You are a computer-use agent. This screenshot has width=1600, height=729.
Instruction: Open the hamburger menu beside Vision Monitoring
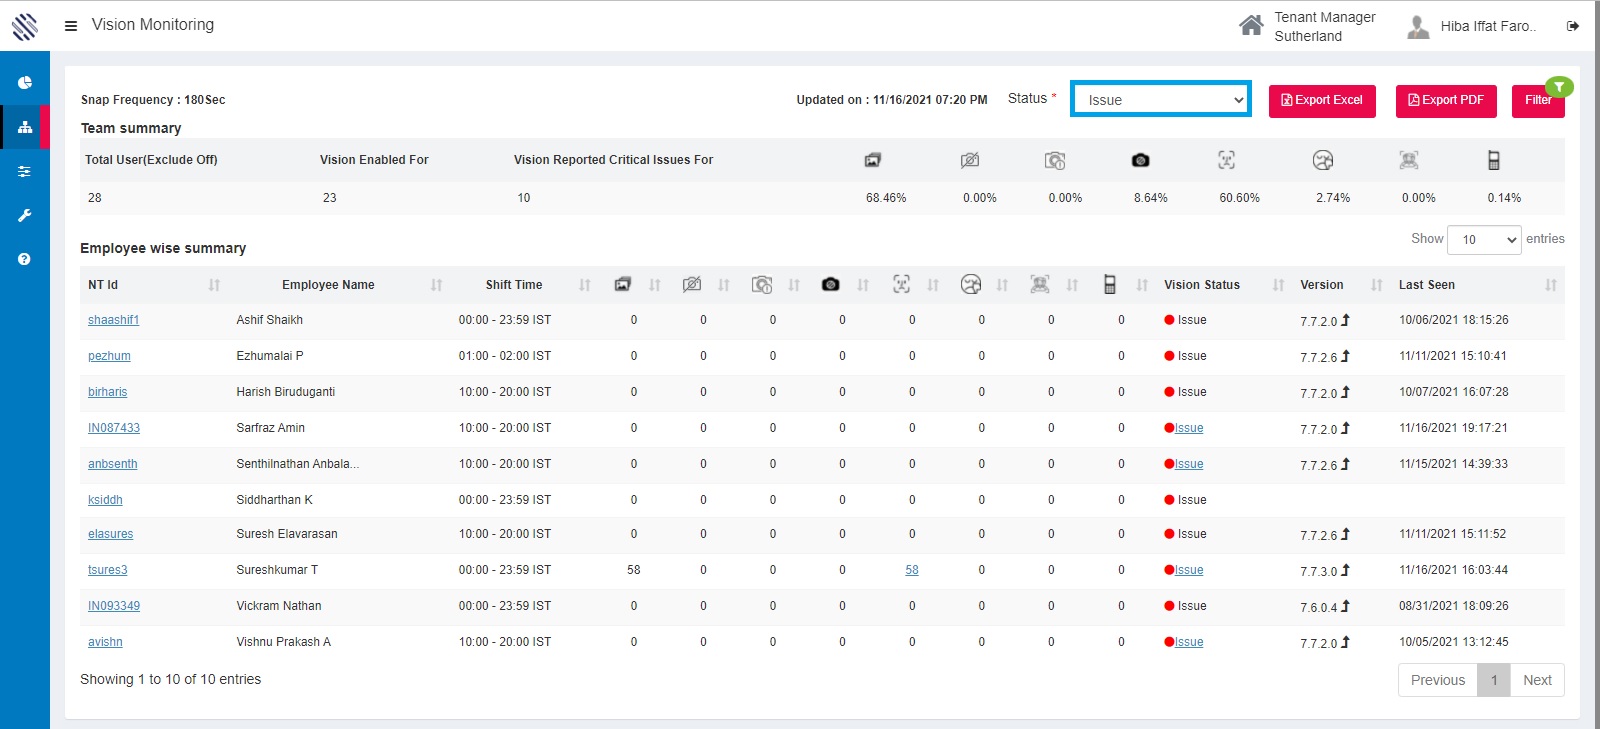point(71,26)
